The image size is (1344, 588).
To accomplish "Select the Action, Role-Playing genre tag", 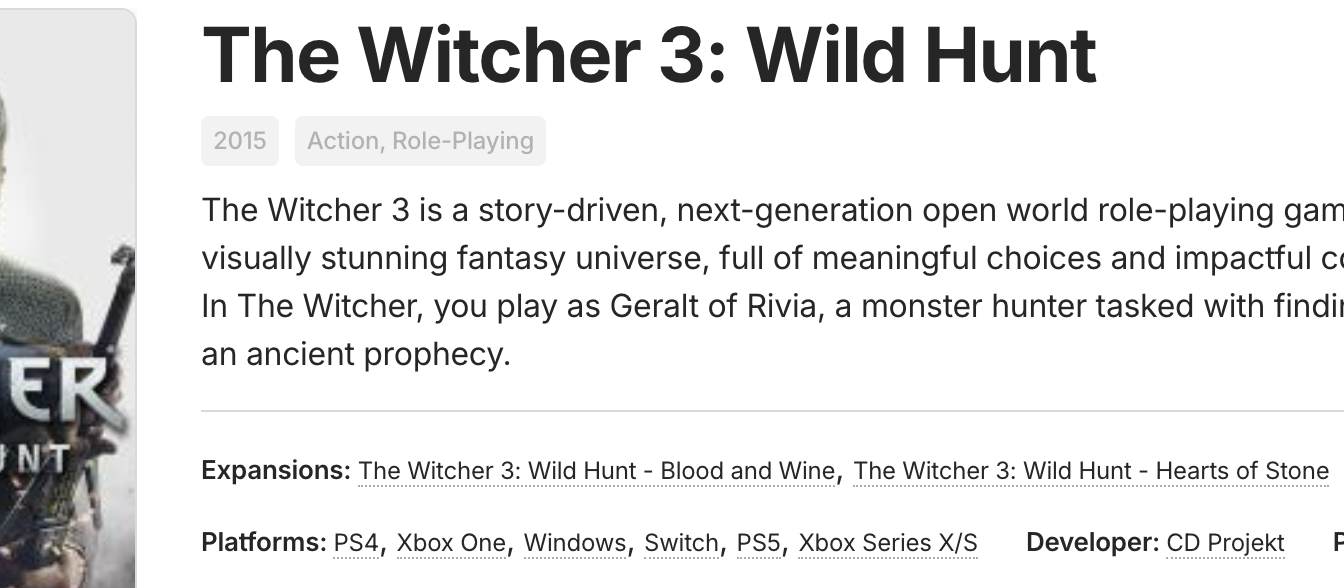I will [x=420, y=141].
